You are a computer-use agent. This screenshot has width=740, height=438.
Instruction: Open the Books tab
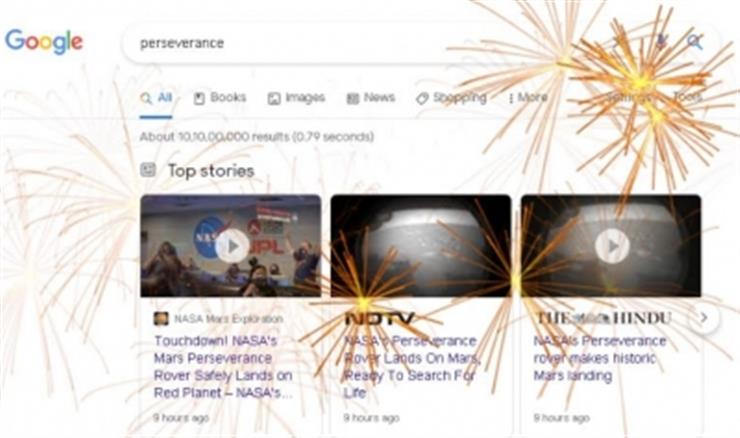click(220, 98)
